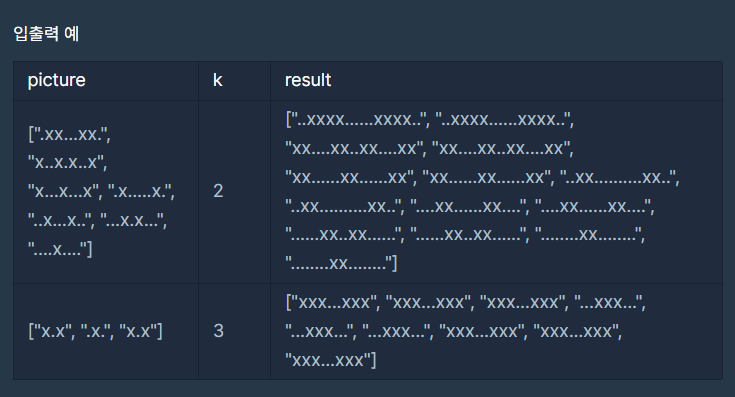735x397 pixels.
Task: Click the "....x...."] line in picture cell
Action: [60, 249]
